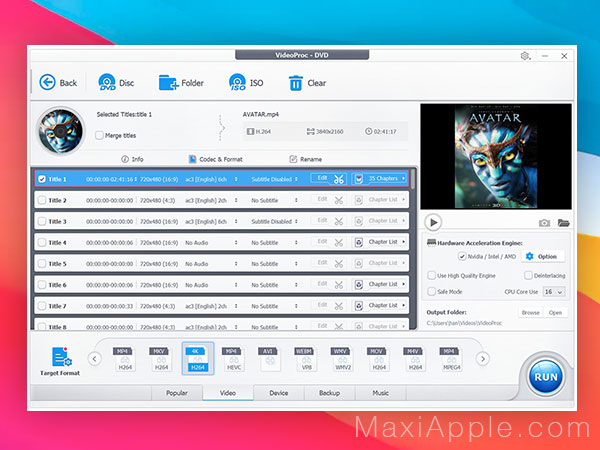Select the 4K H264 format
This screenshot has height=450, width=600.
click(197, 359)
